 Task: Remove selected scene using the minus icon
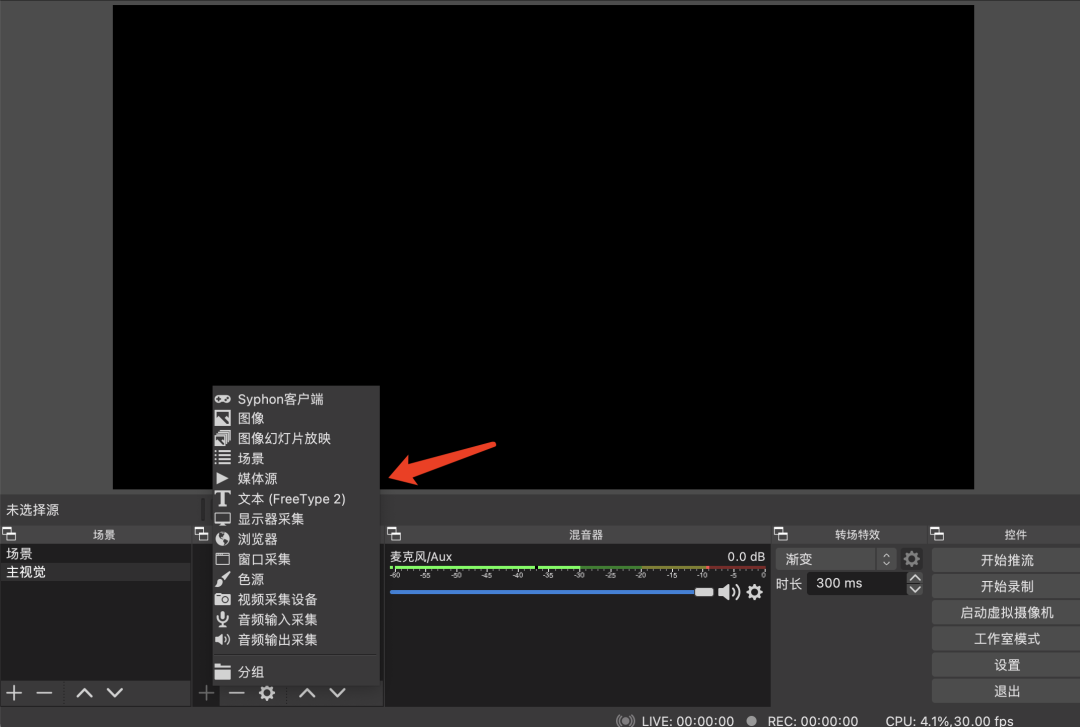point(44,692)
